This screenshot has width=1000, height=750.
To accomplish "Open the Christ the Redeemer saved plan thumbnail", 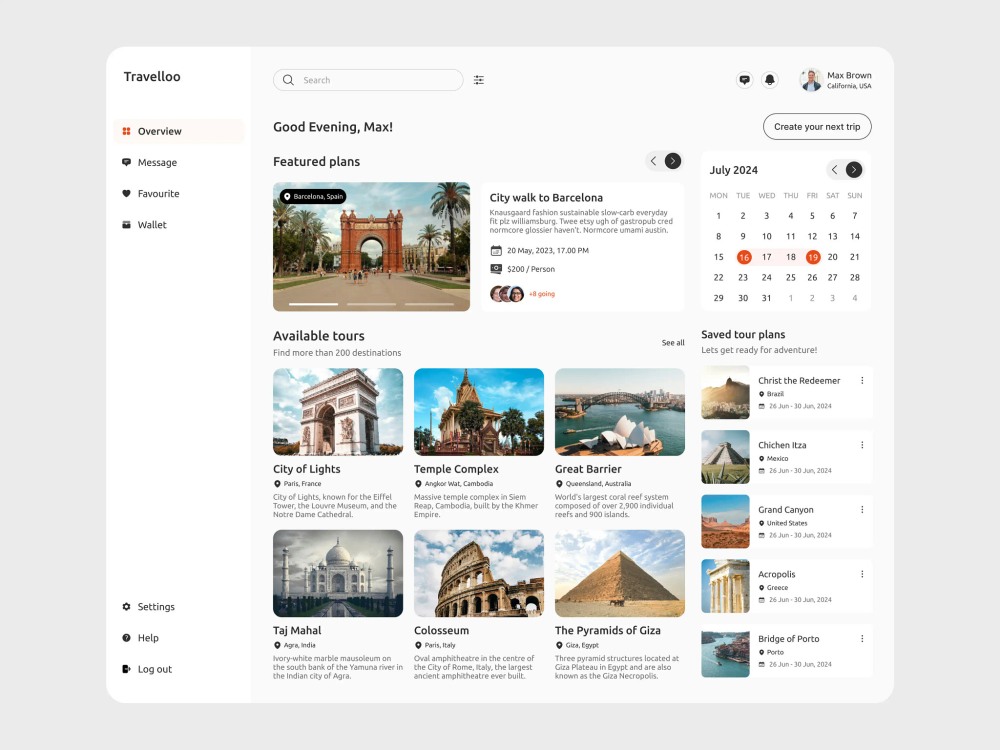I will [x=725, y=392].
